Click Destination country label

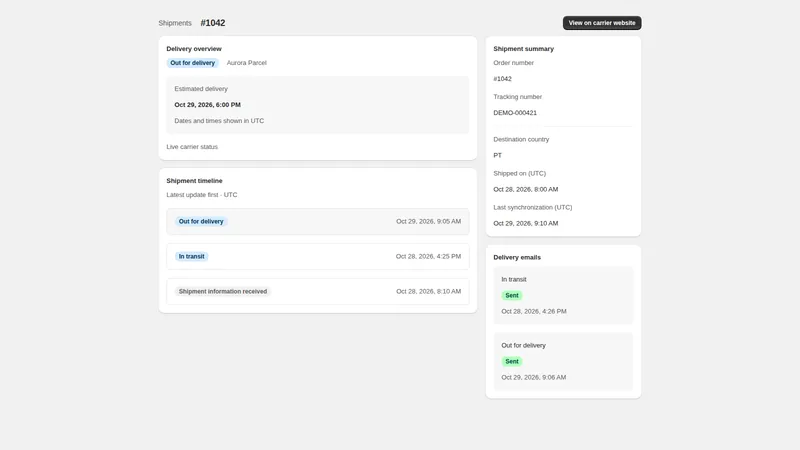point(521,139)
